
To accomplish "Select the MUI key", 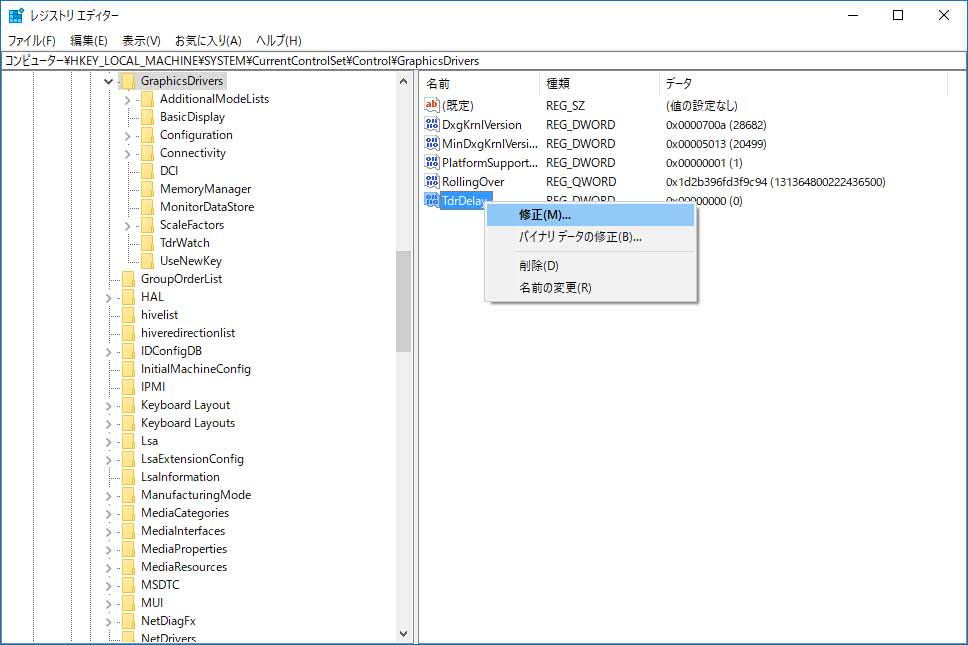I will [152, 602].
